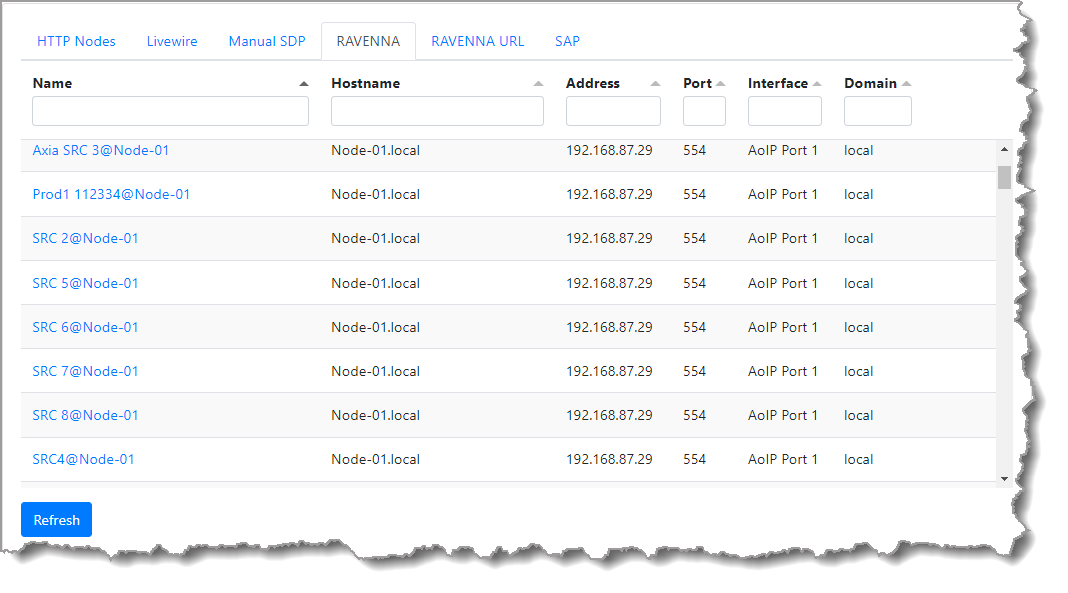Select the Prod1 112334@Node-01 source
1068x593 pixels.
pos(111,194)
